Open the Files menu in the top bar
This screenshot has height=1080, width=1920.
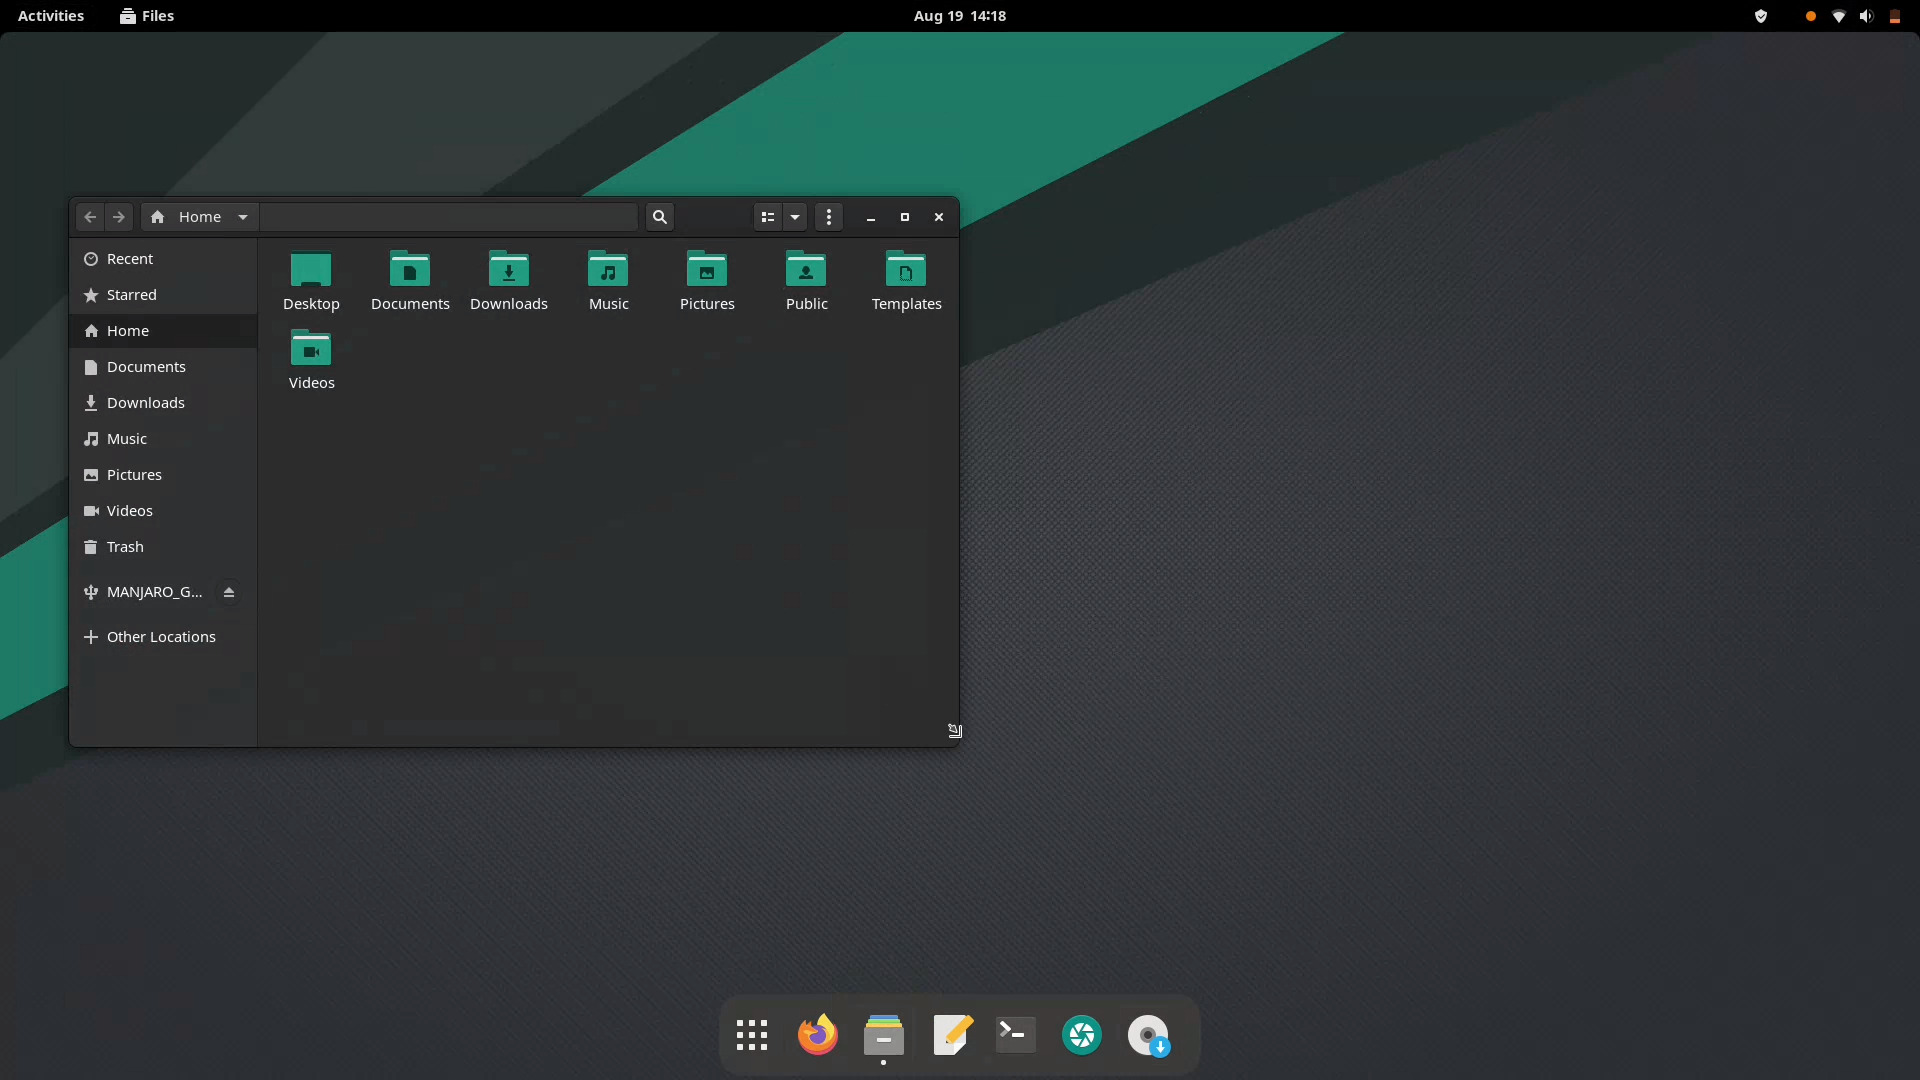(146, 16)
